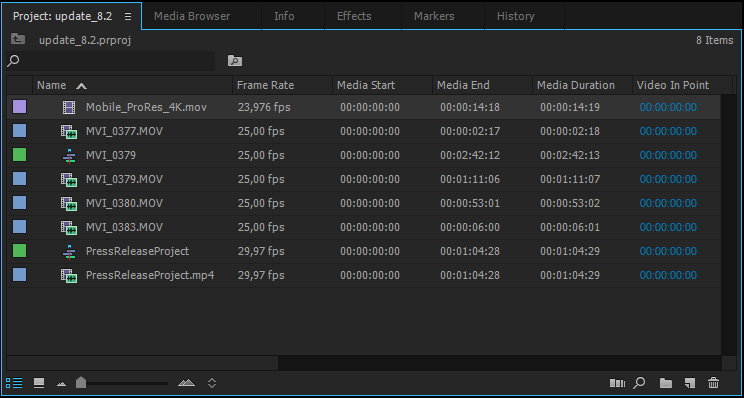Open sort icons up-down arrows control
744x398 pixels.
click(212, 383)
